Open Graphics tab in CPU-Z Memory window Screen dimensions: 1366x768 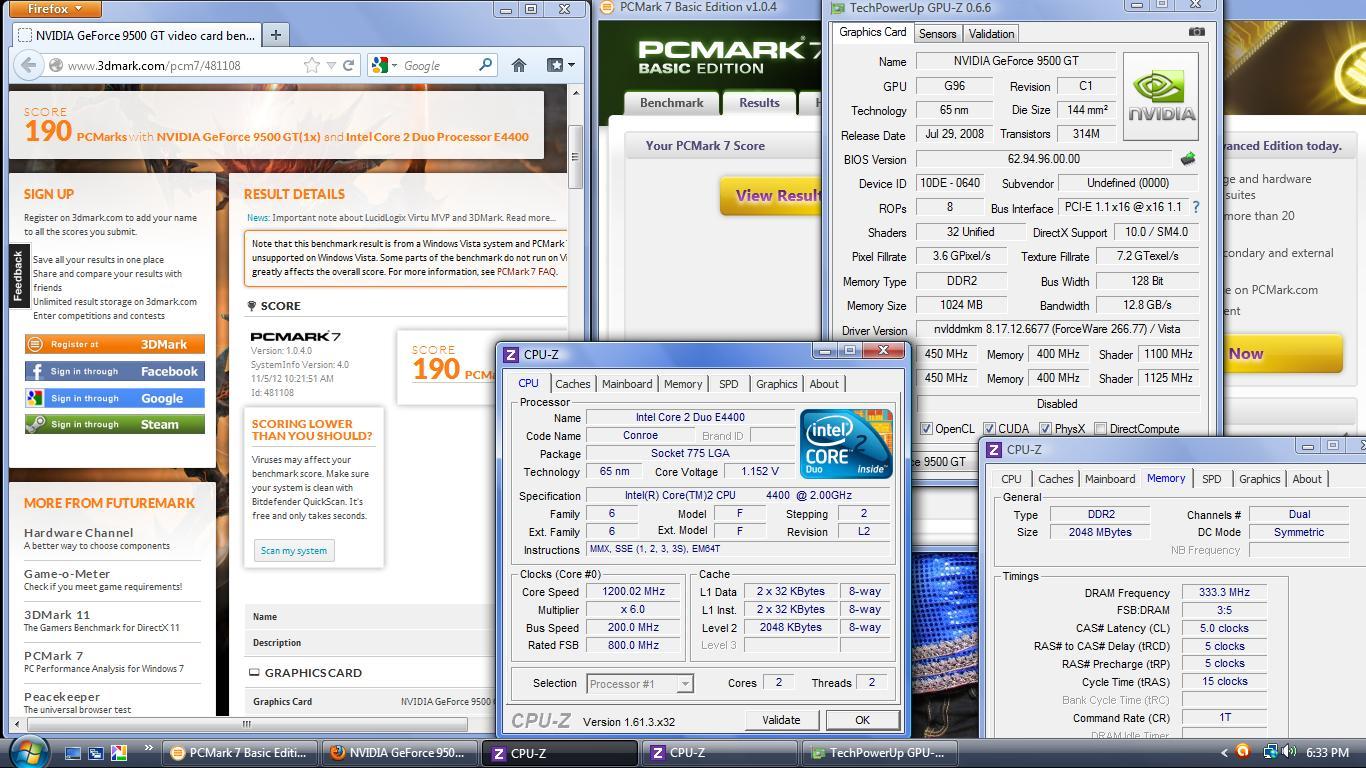1259,479
